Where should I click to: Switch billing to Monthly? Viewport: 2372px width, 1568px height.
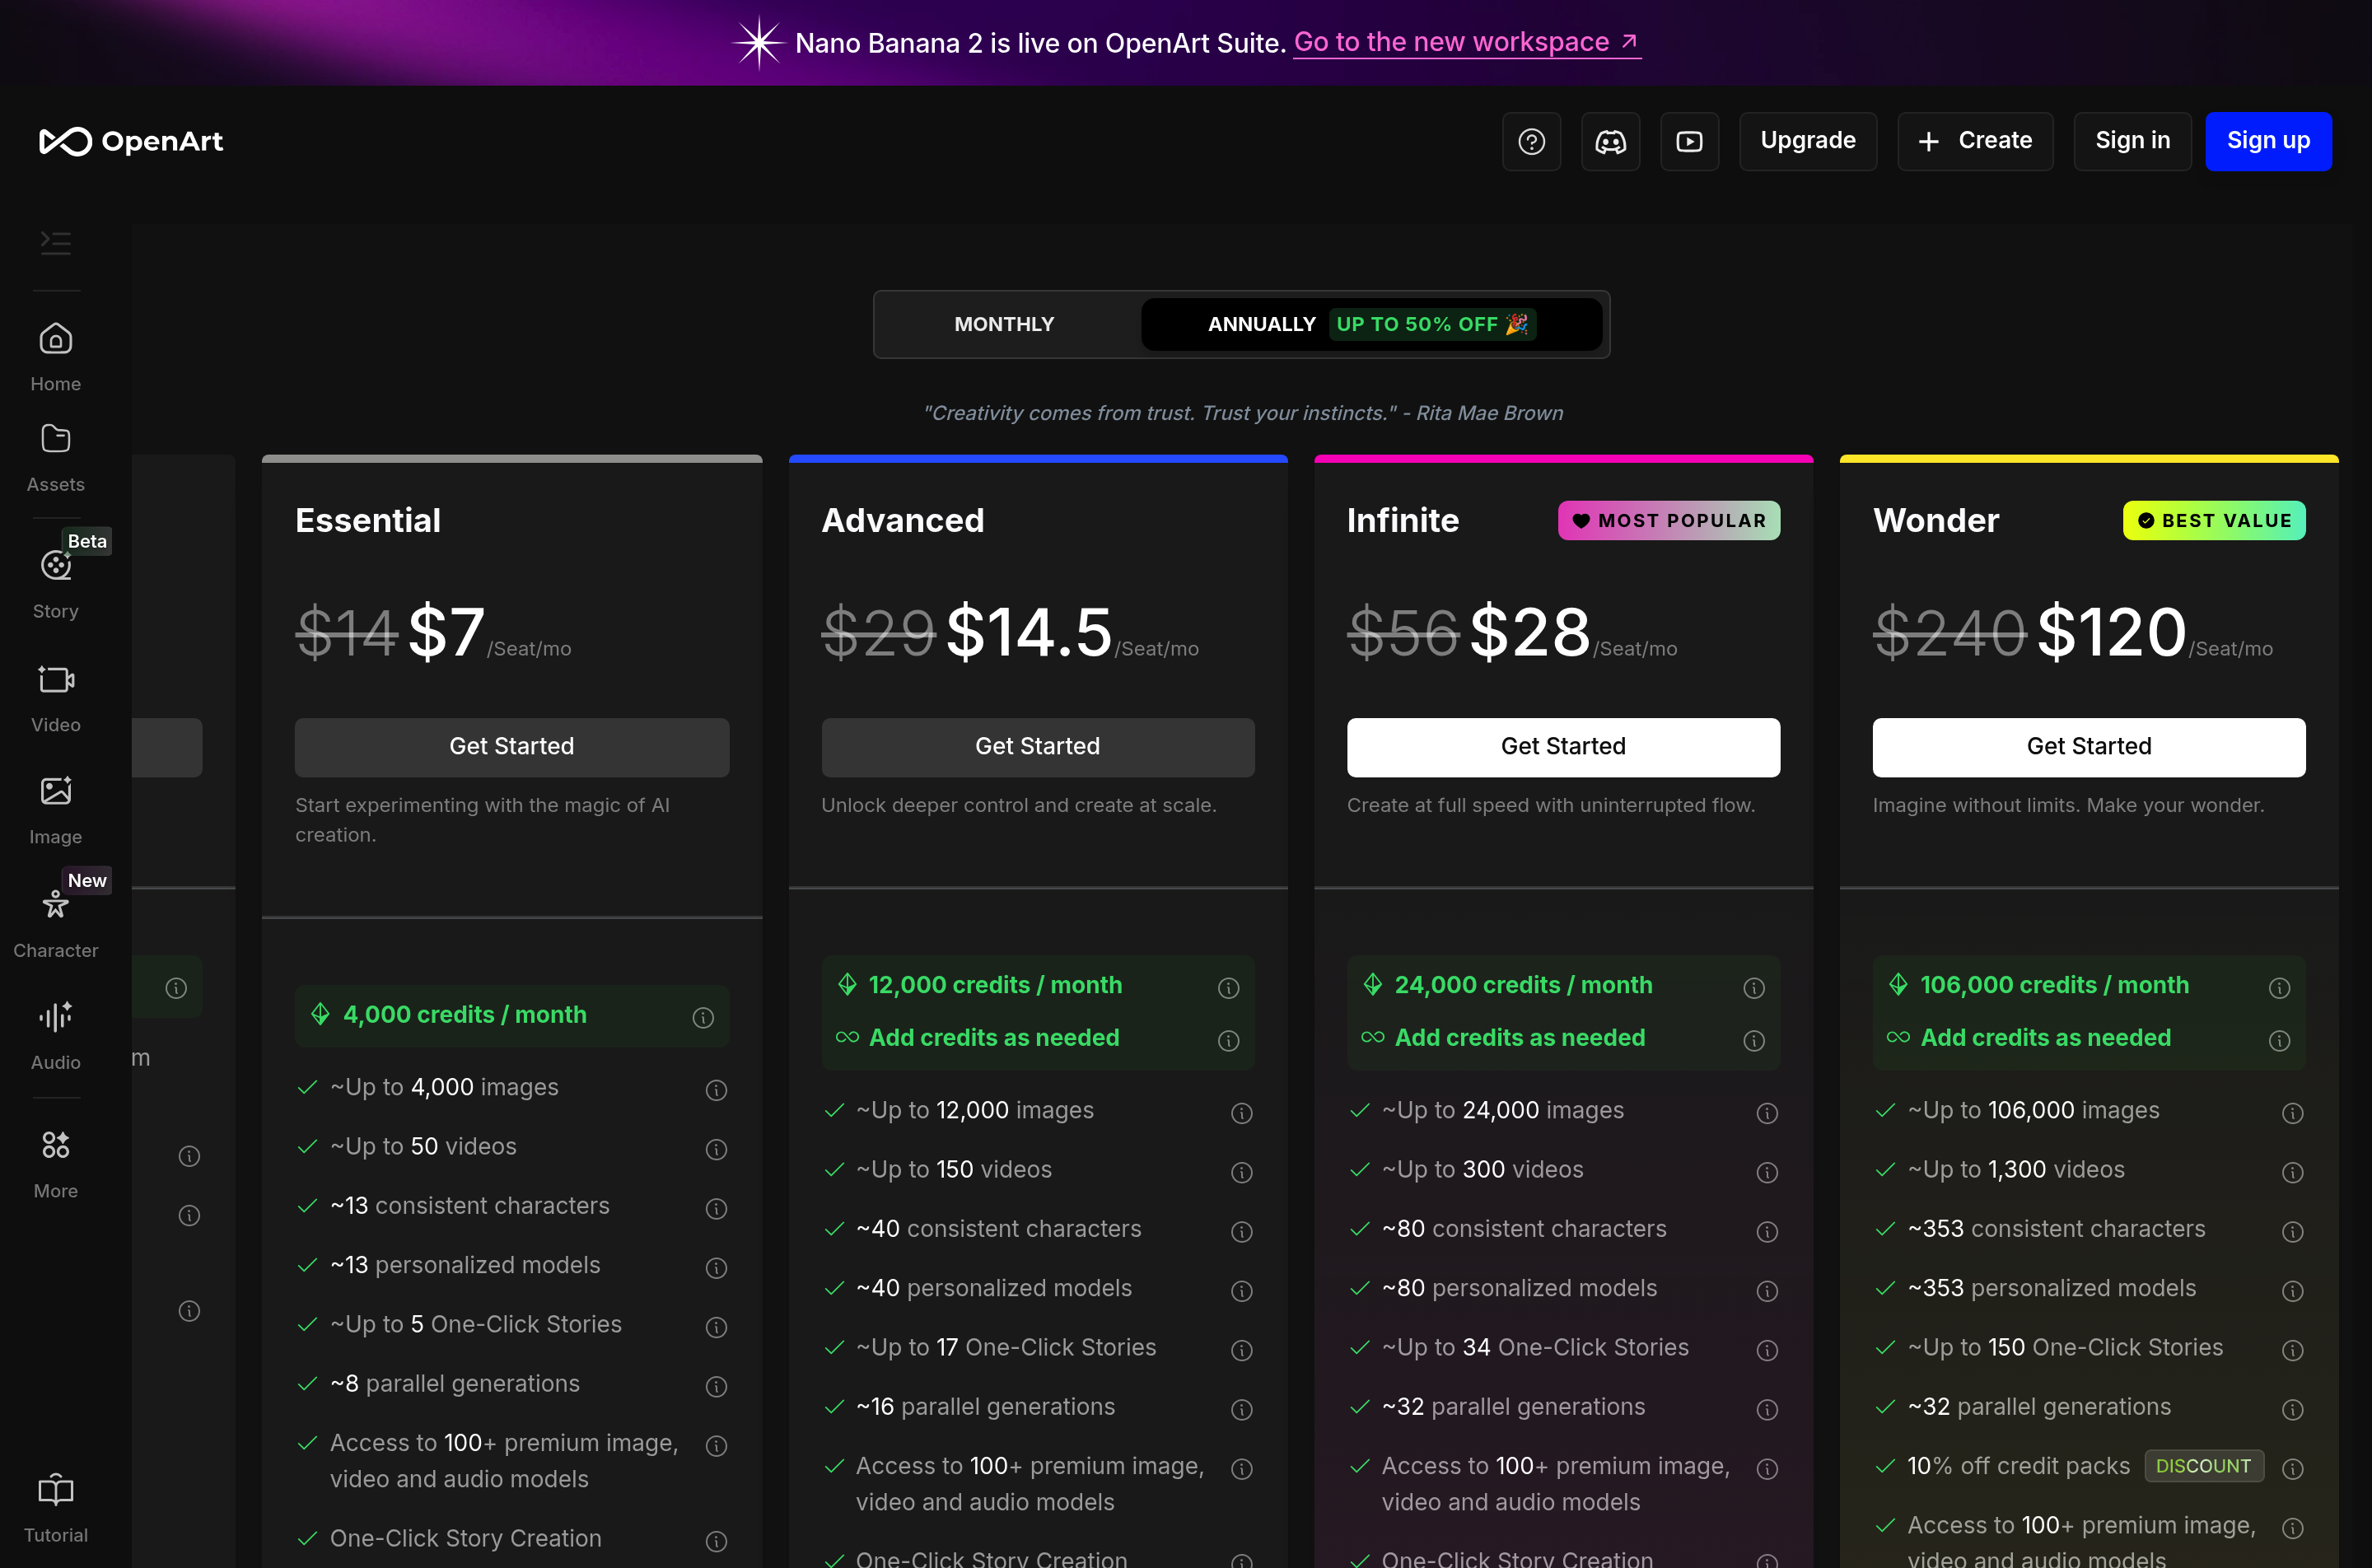pyautogui.click(x=1004, y=324)
